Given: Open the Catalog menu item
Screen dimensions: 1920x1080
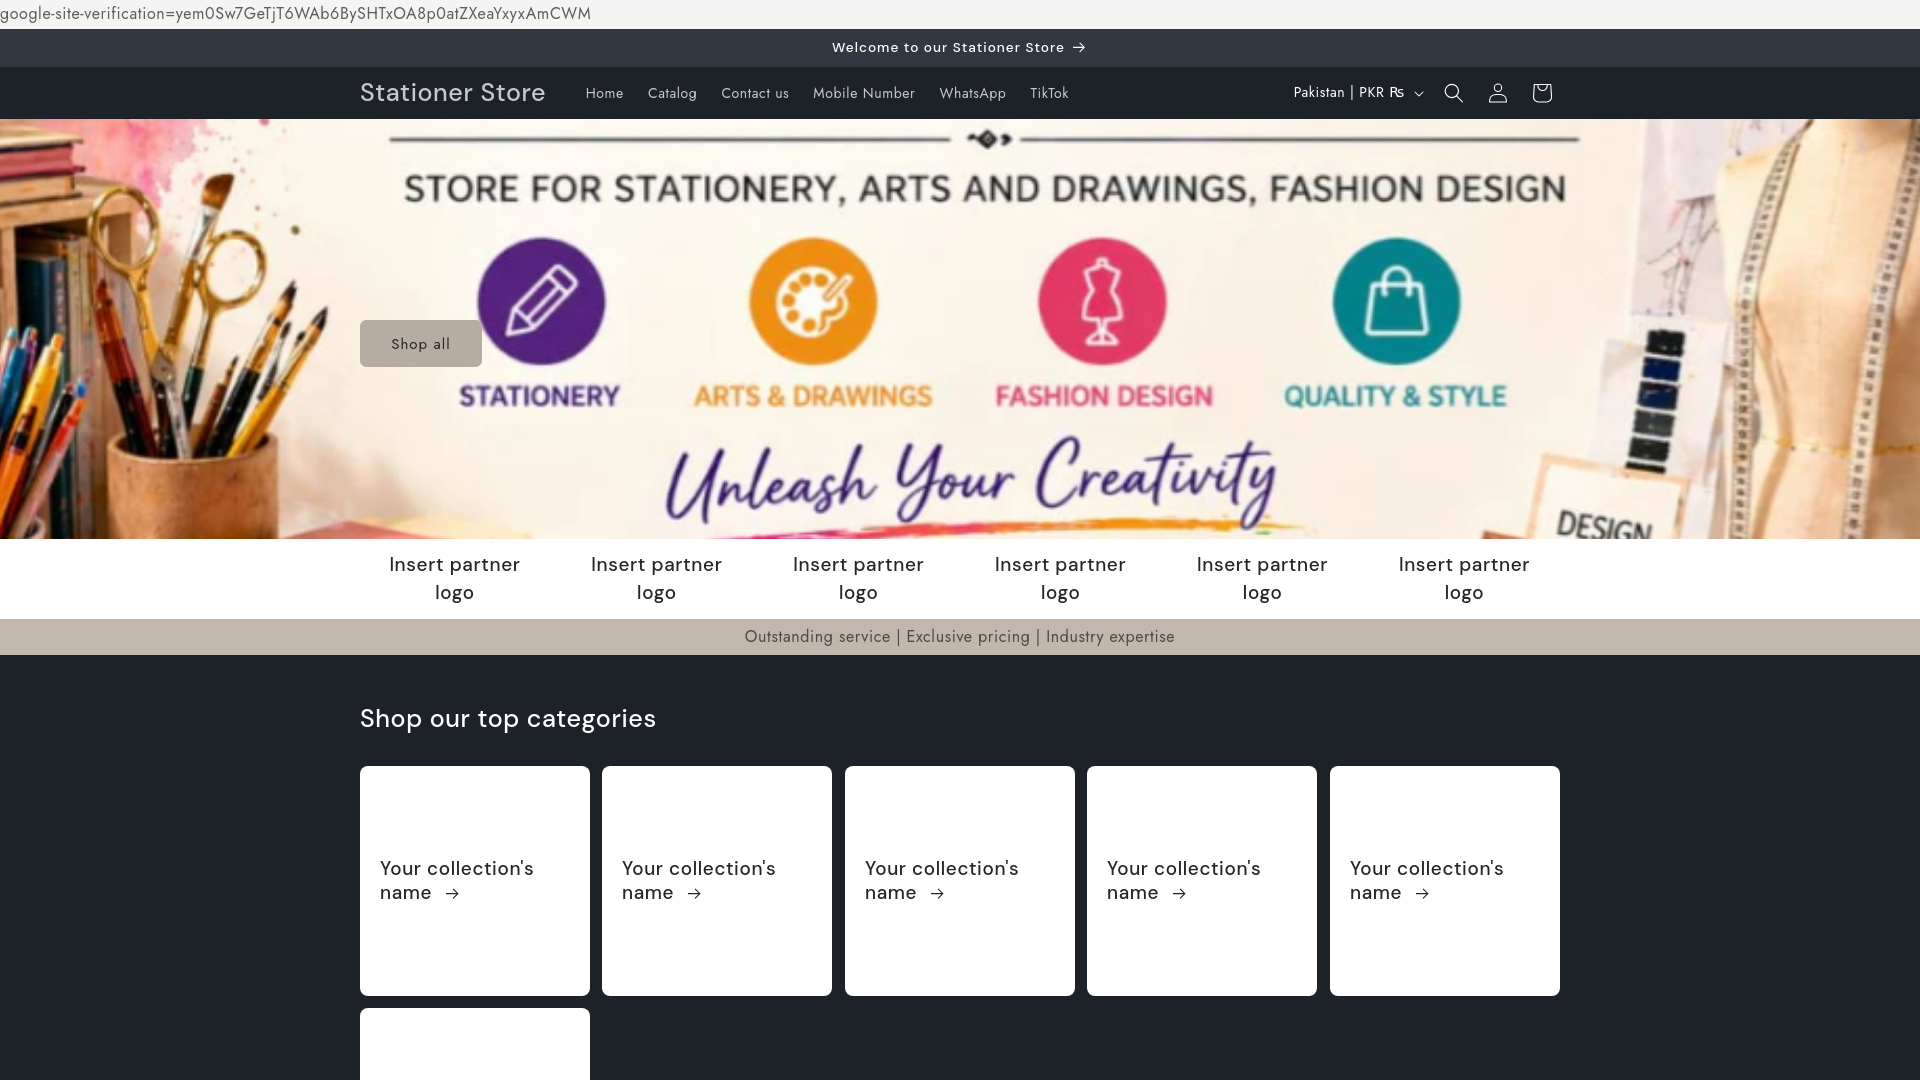Looking at the screenshot, I should pyautogui.click(x=672, y=93).
